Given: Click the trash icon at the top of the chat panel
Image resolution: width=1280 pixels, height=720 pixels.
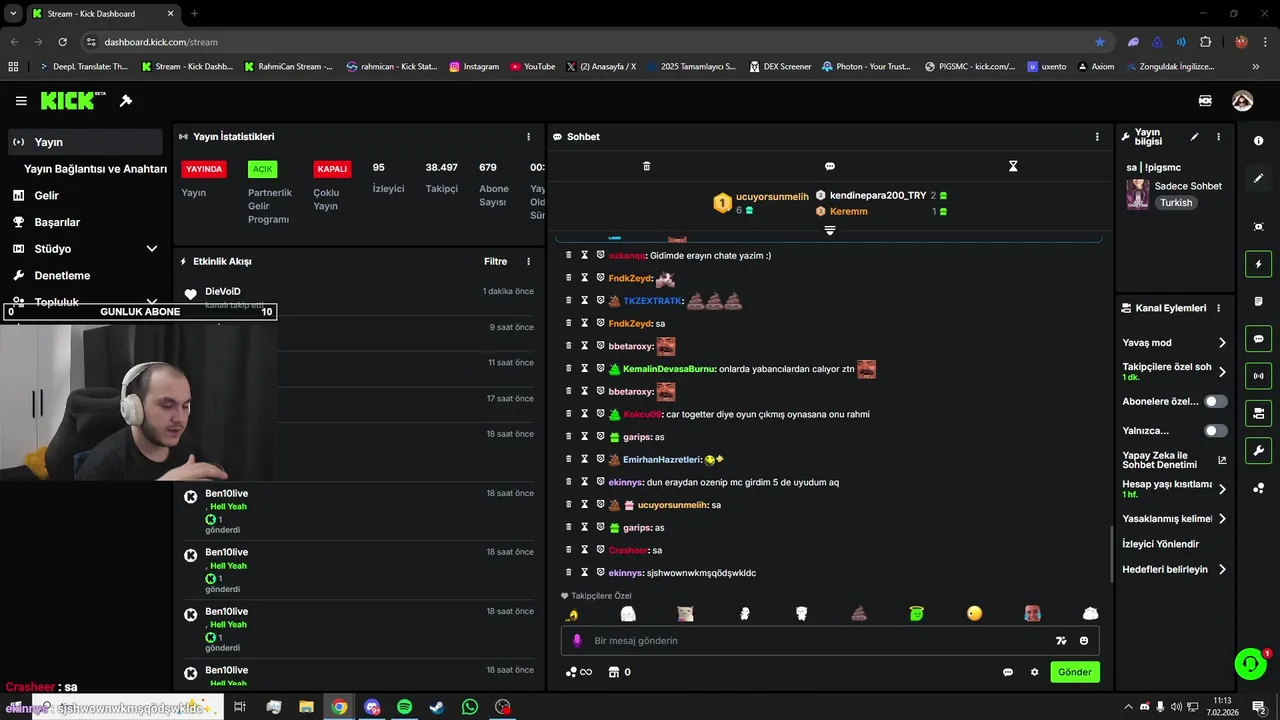Looking at the screenshot, I should 646,166.
